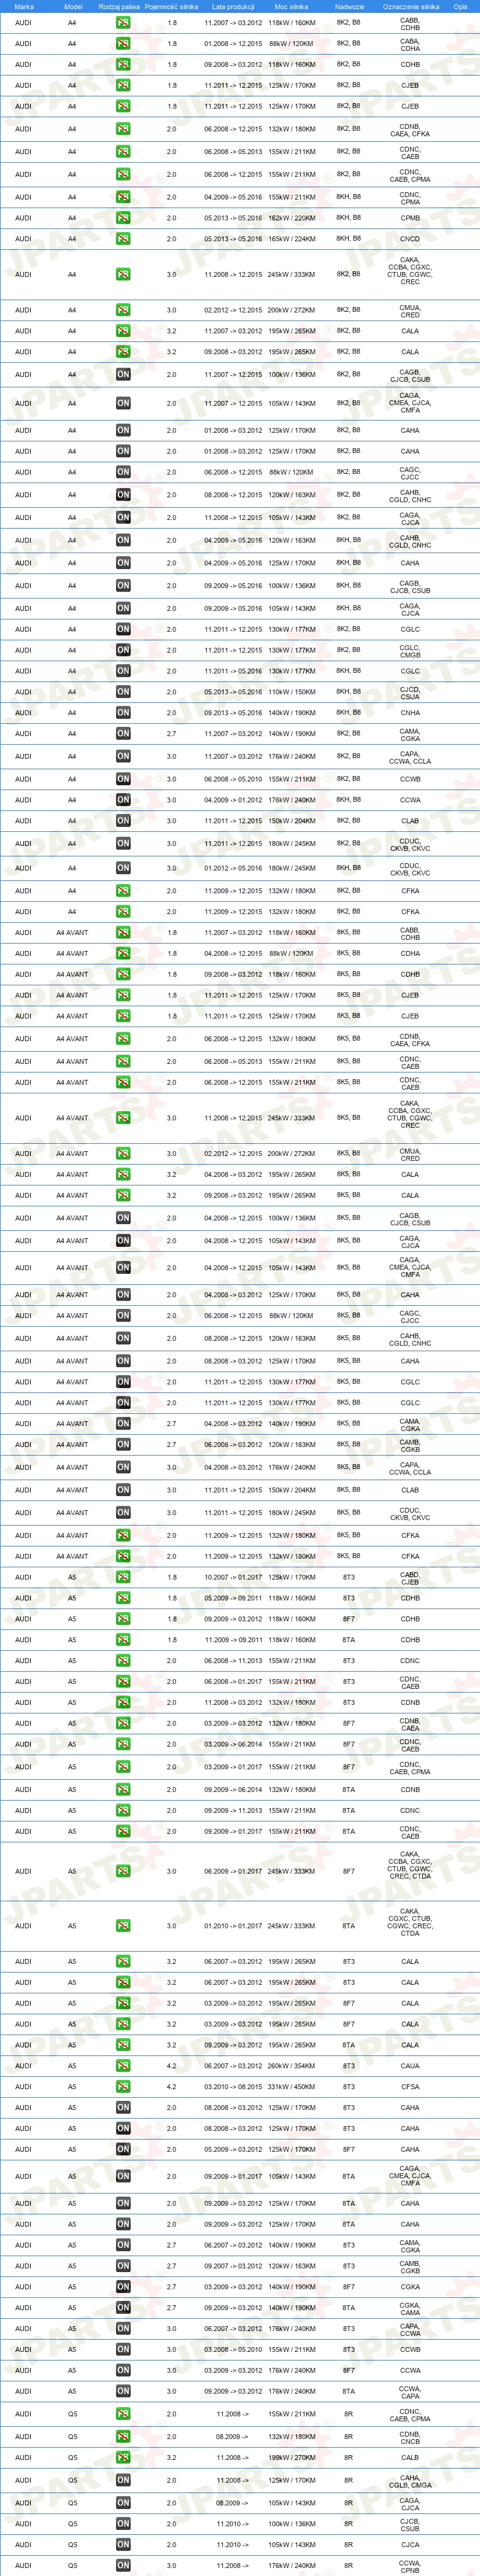Click the power value 331kW / 450KM

tap(291, 2087)
